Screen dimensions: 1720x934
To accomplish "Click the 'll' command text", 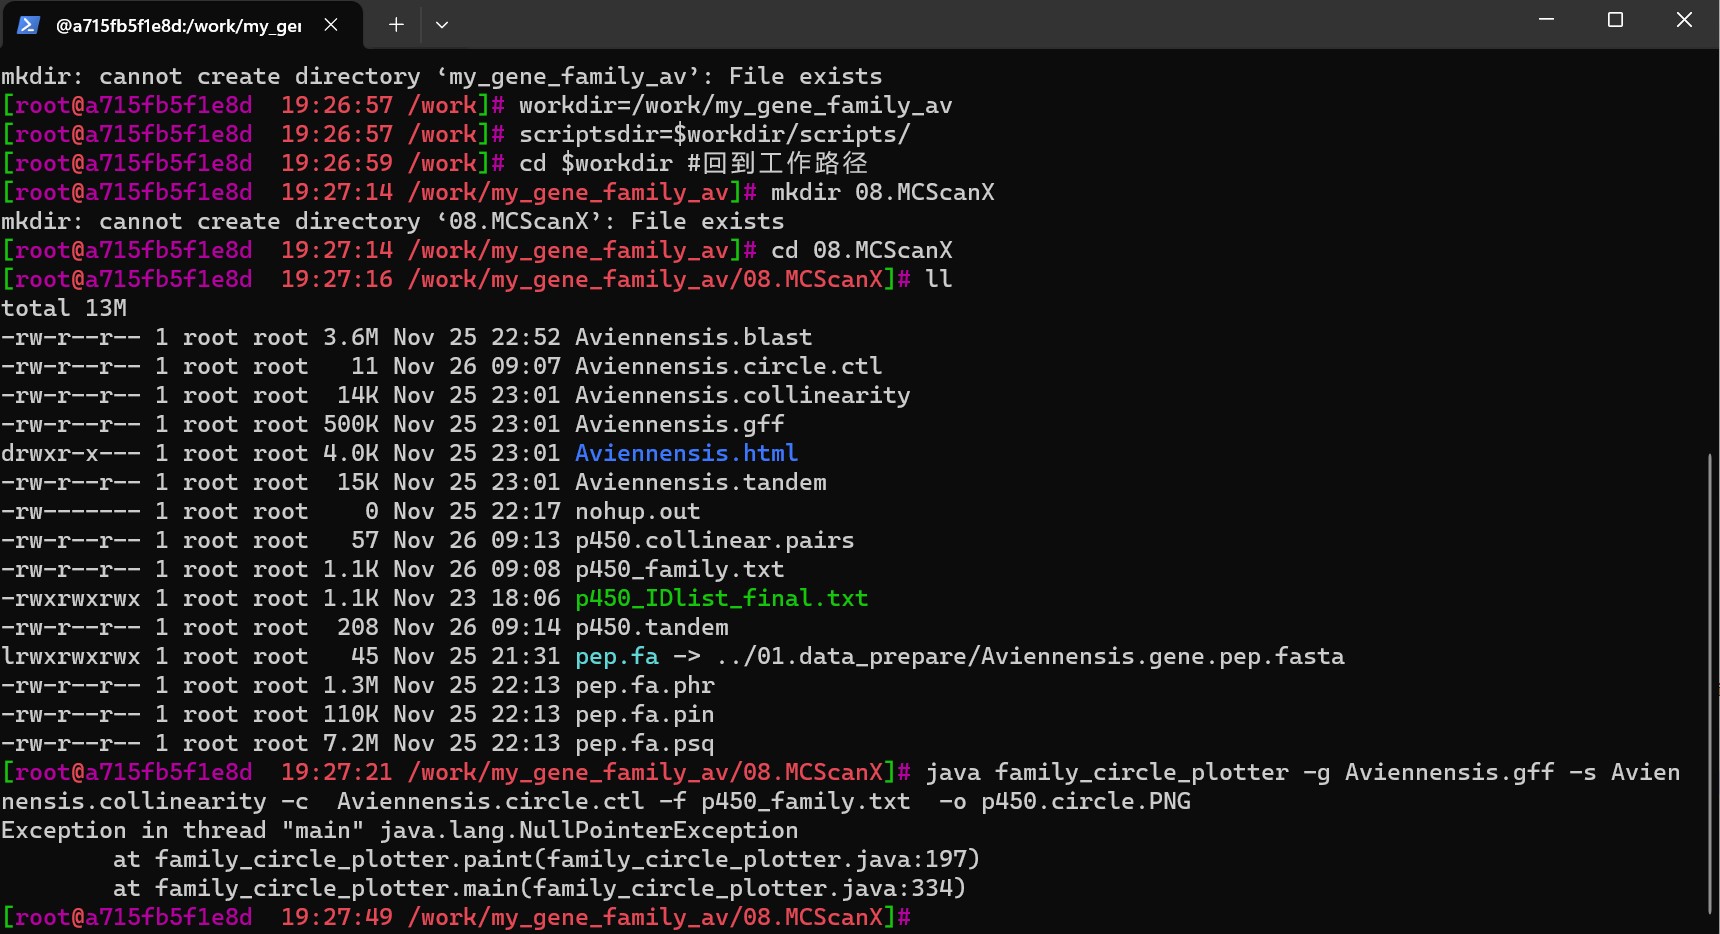I will coord(938,279).
